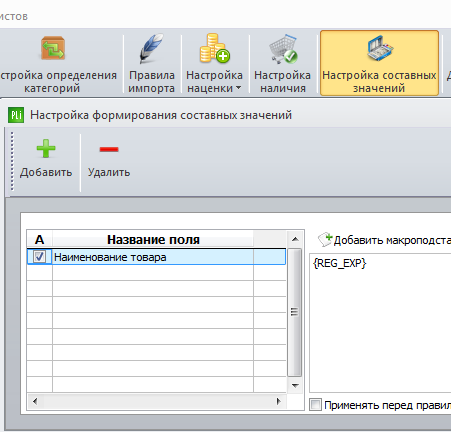Click the list scroll up arrow
451x432 pixels.
(295, 239)
